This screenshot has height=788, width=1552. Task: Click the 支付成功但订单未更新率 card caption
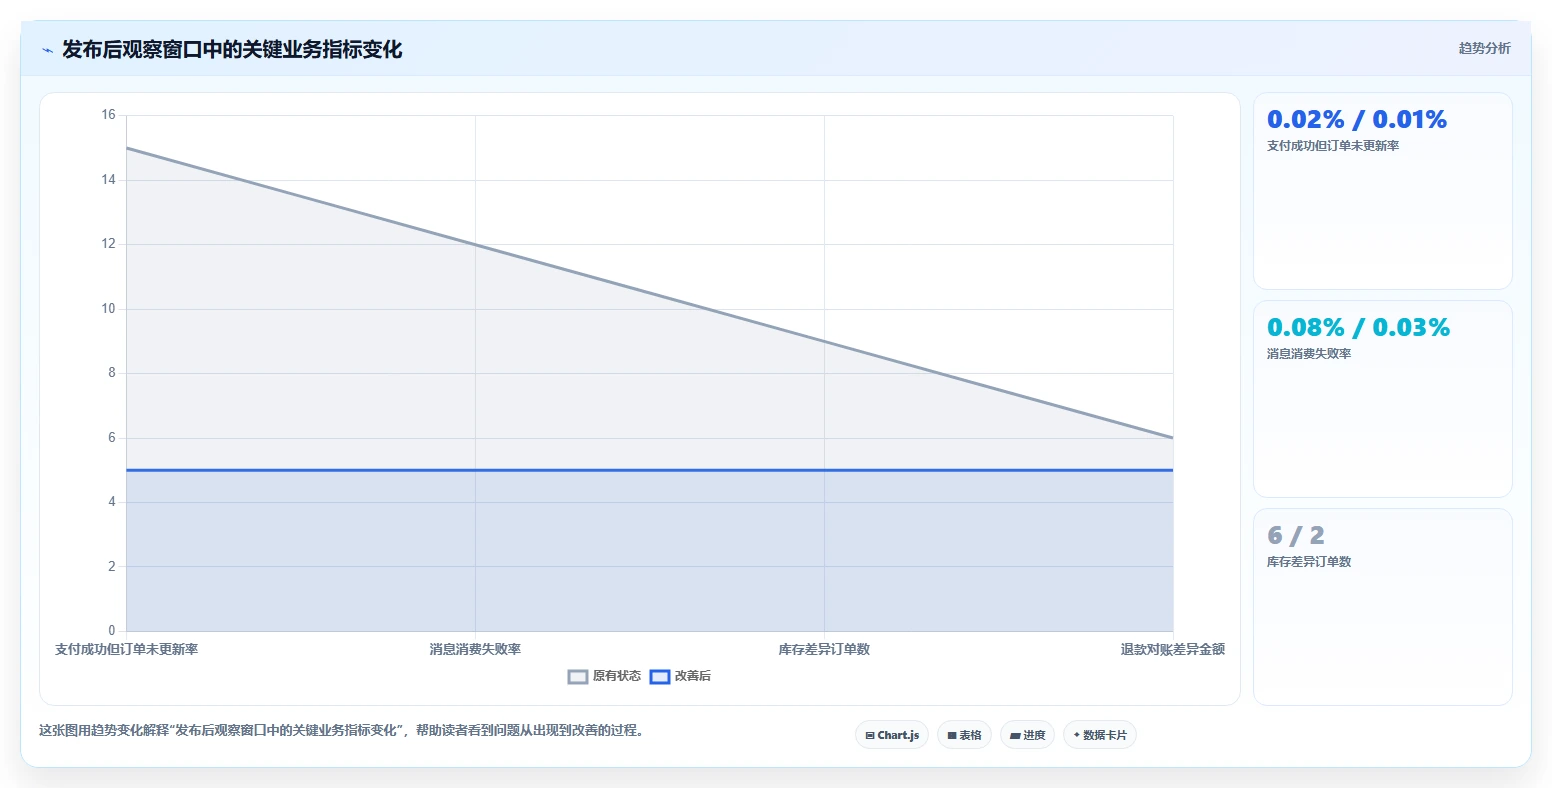pyautogui.click(x=1333, y=146)
